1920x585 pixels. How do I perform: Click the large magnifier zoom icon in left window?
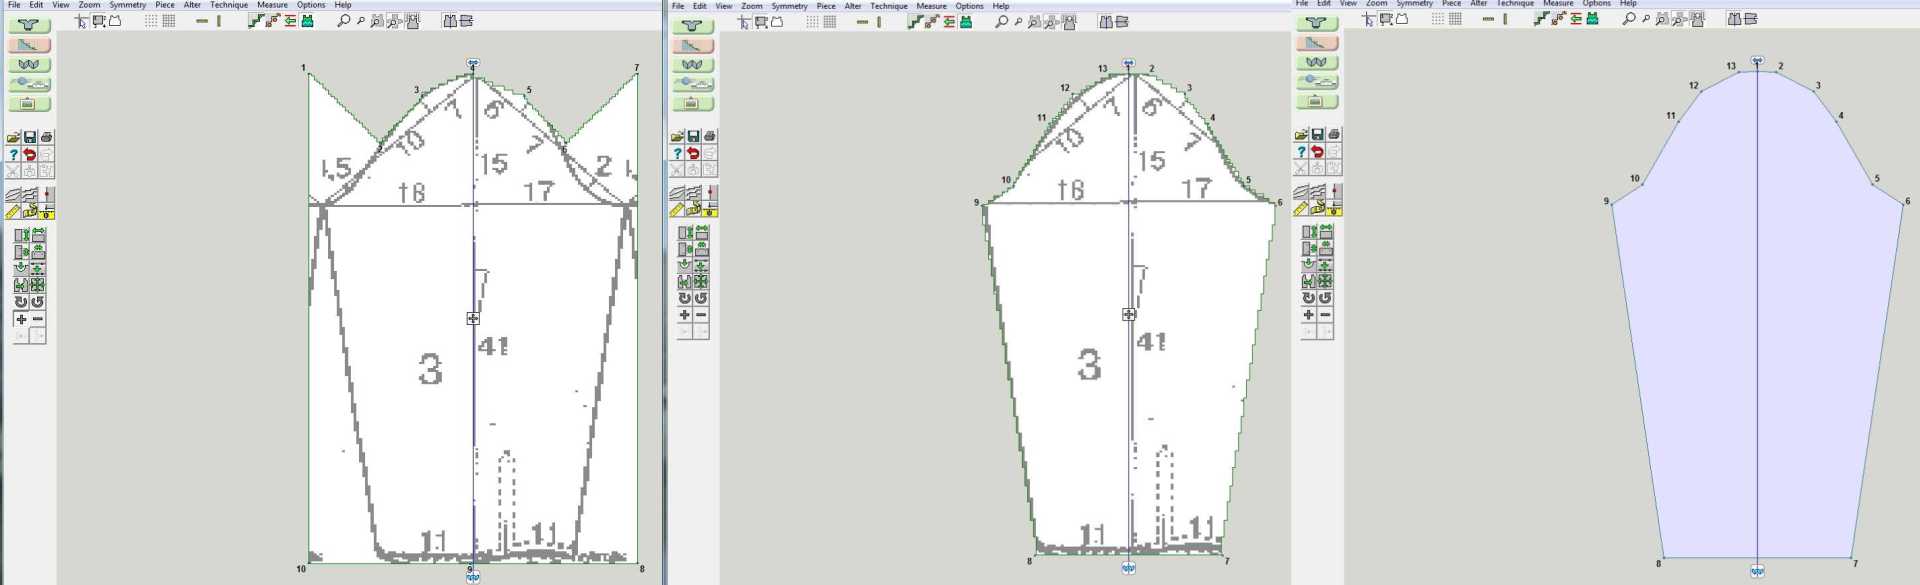tap(343, 21)
